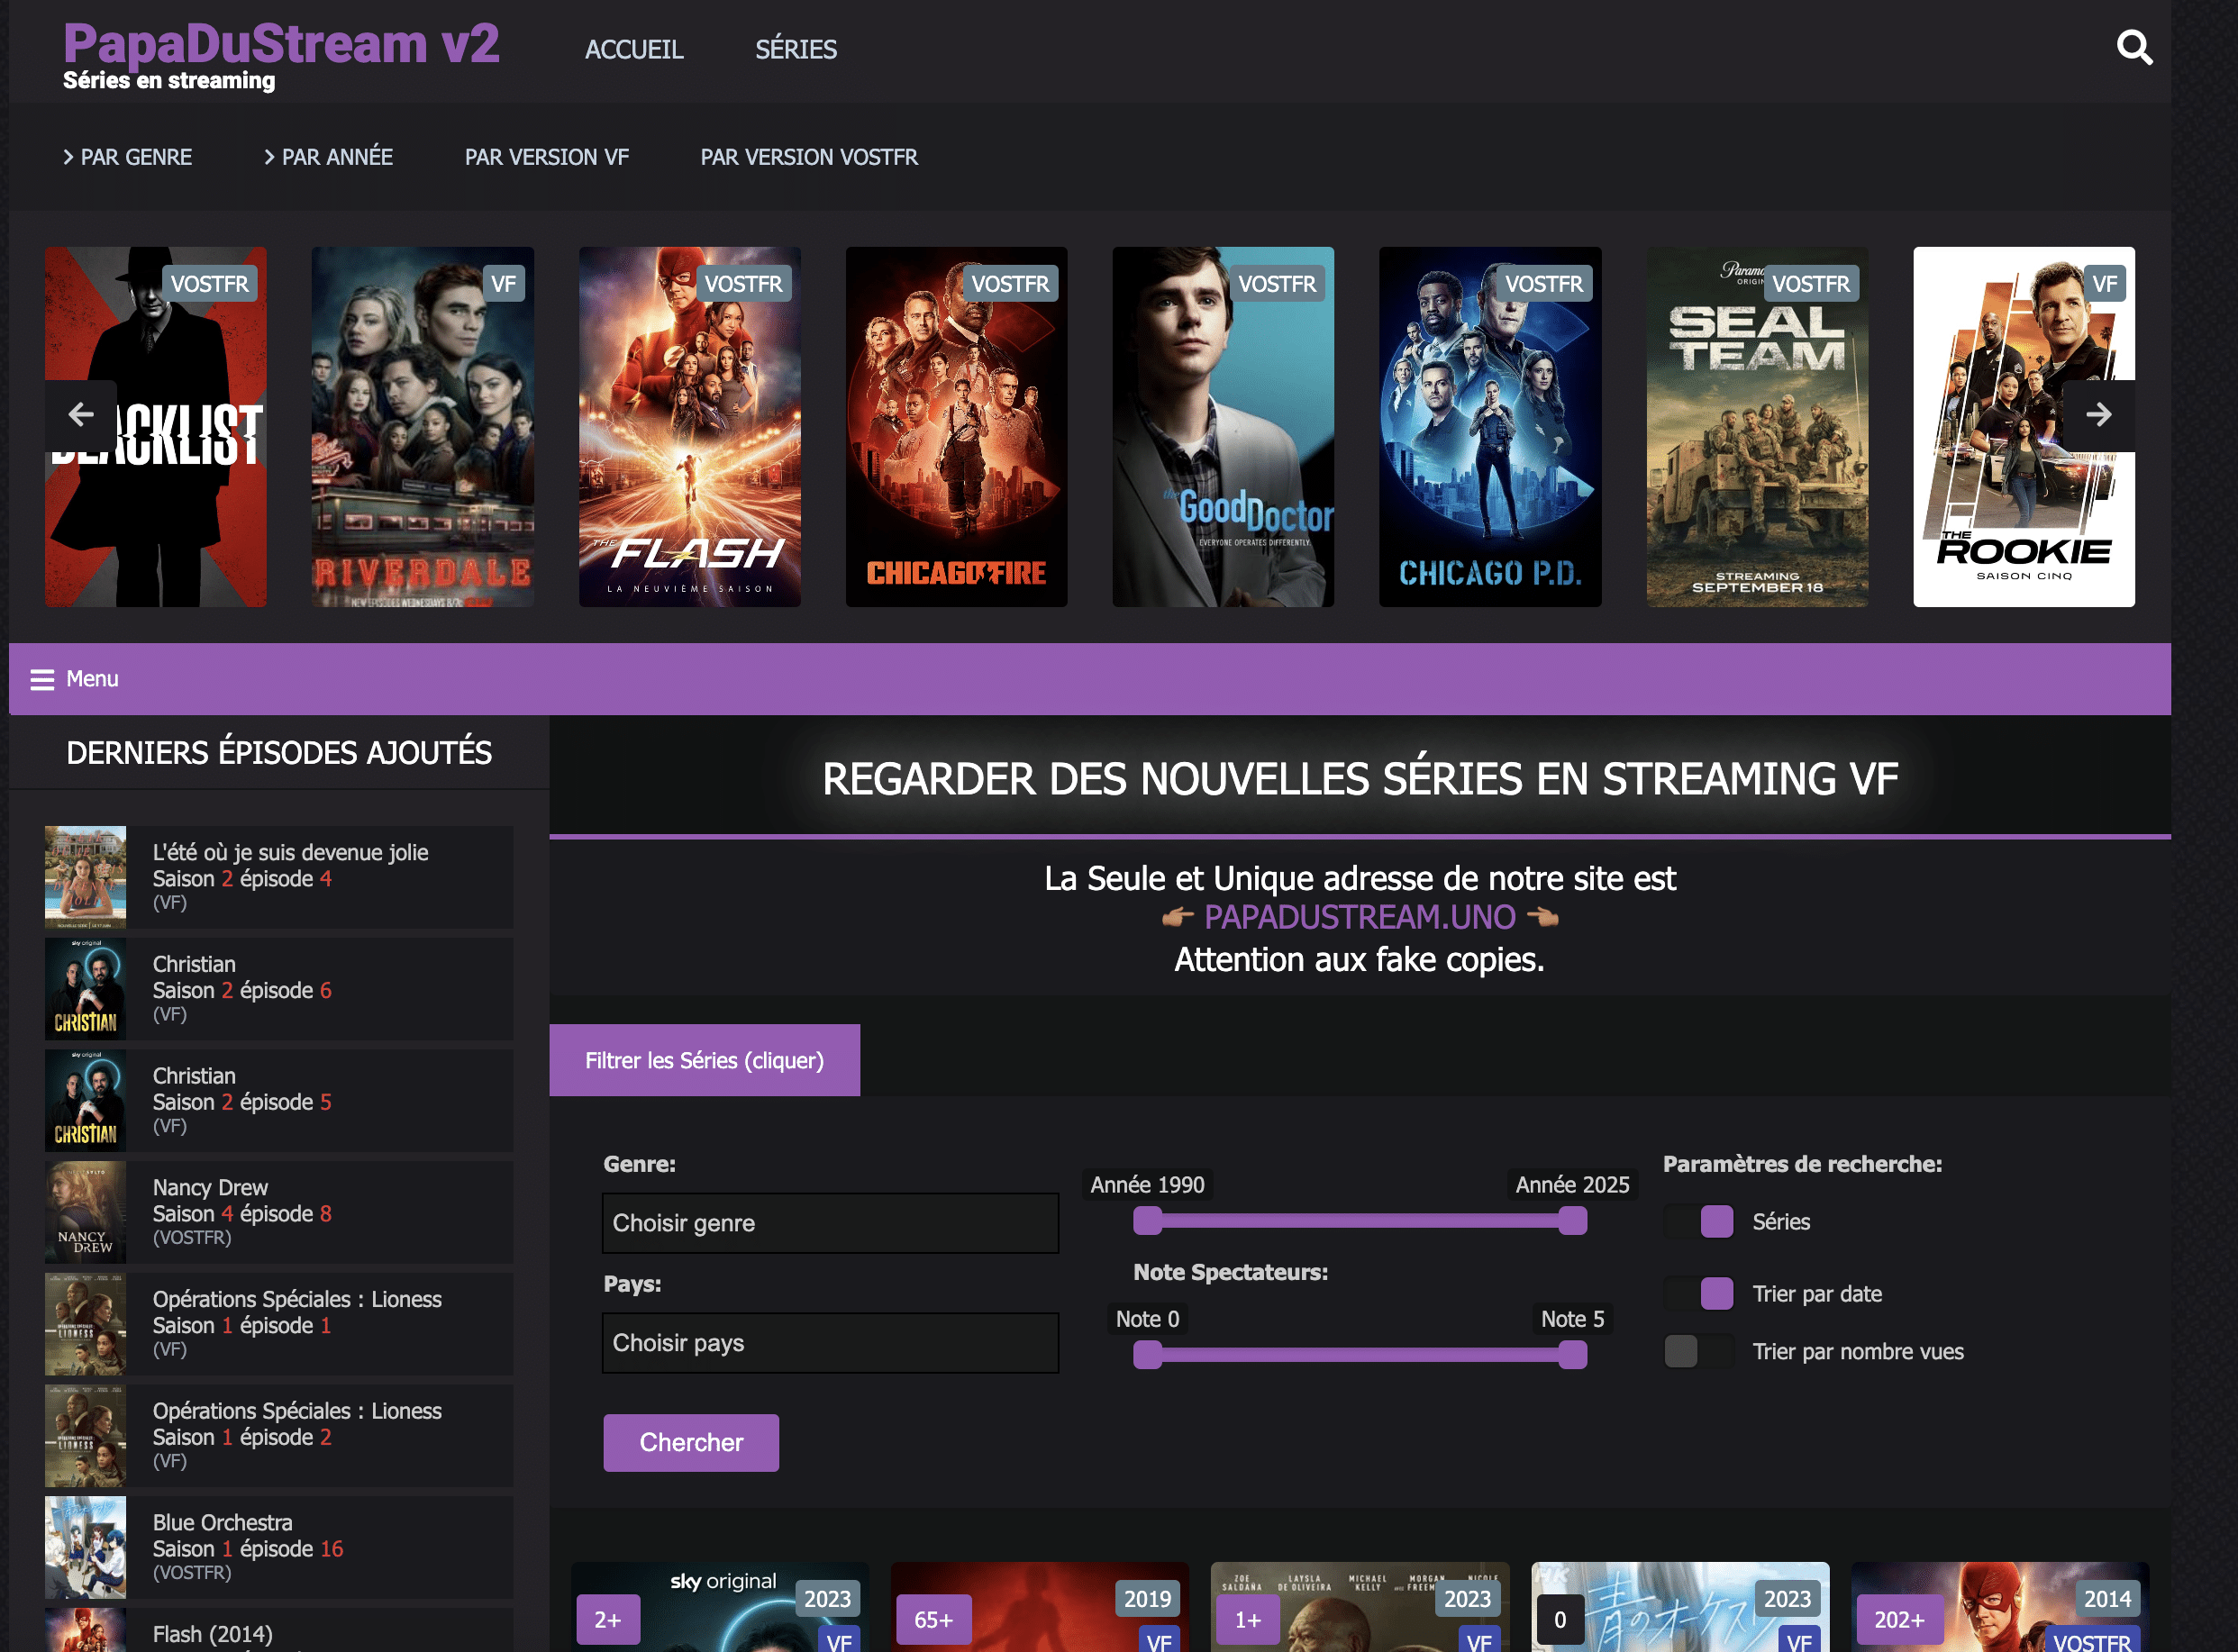The image size is (2238, 1652).
Task: Open Lioness Saison 1 épisode 1
Action: pyautogui.click(x=279, y=1324)
